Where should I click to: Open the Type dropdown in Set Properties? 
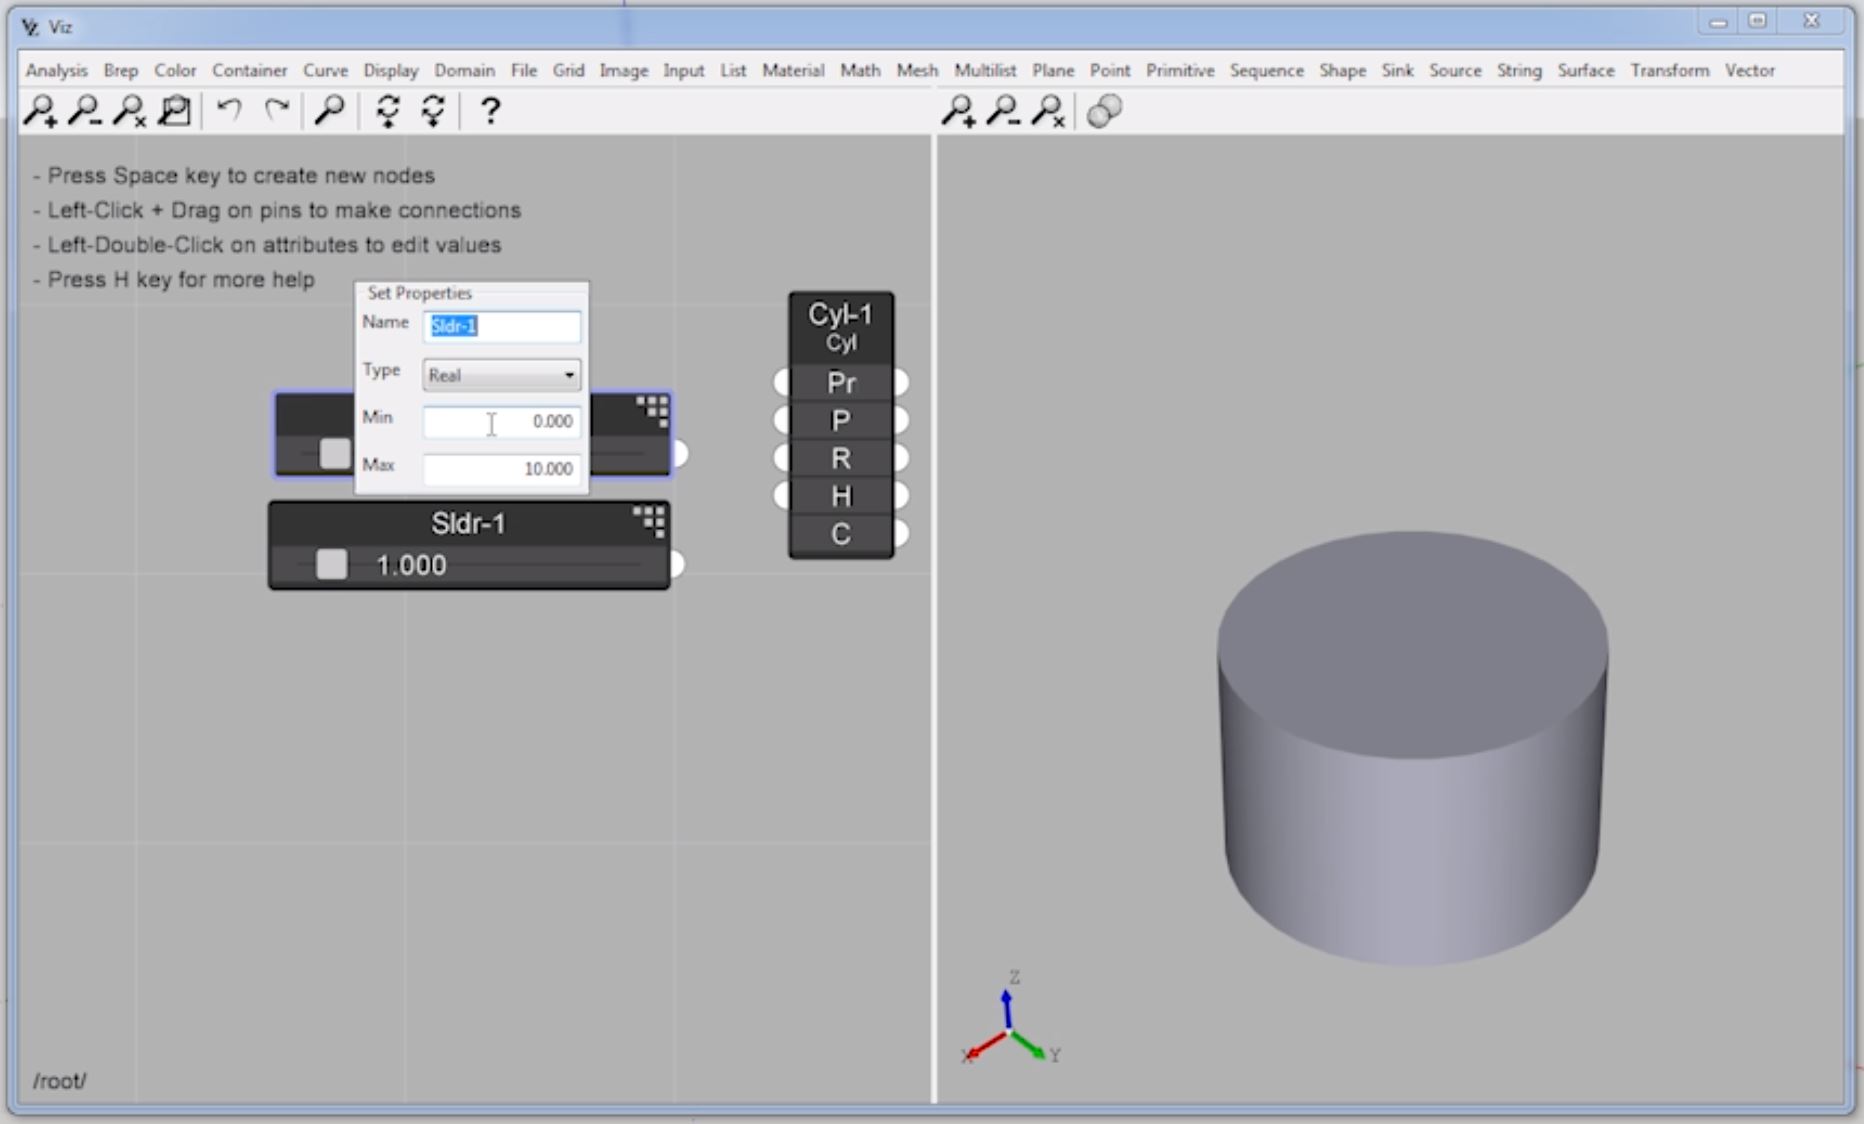click(569, 374)
